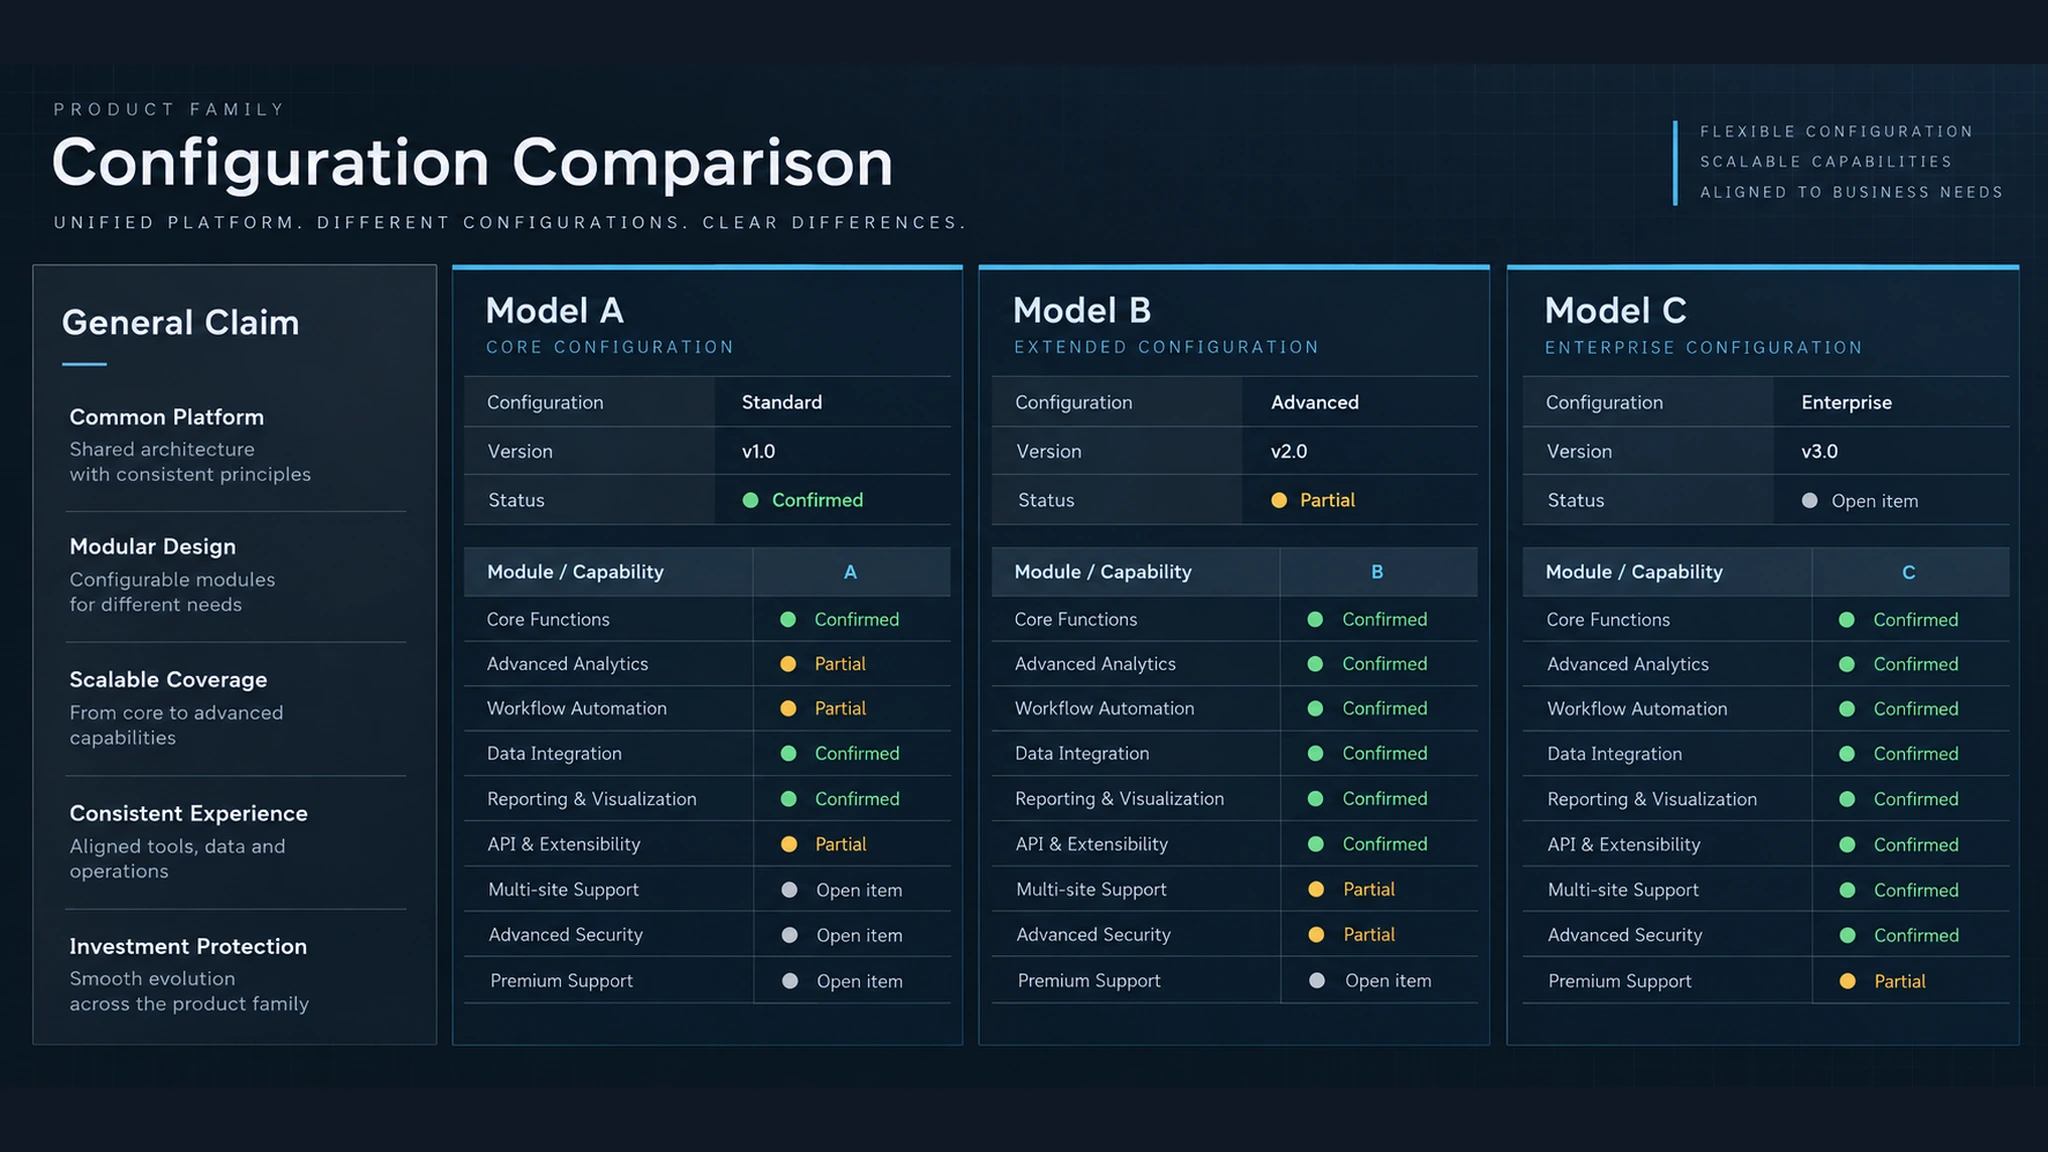Click column header 'A' in Model A table

pos(850,572)
